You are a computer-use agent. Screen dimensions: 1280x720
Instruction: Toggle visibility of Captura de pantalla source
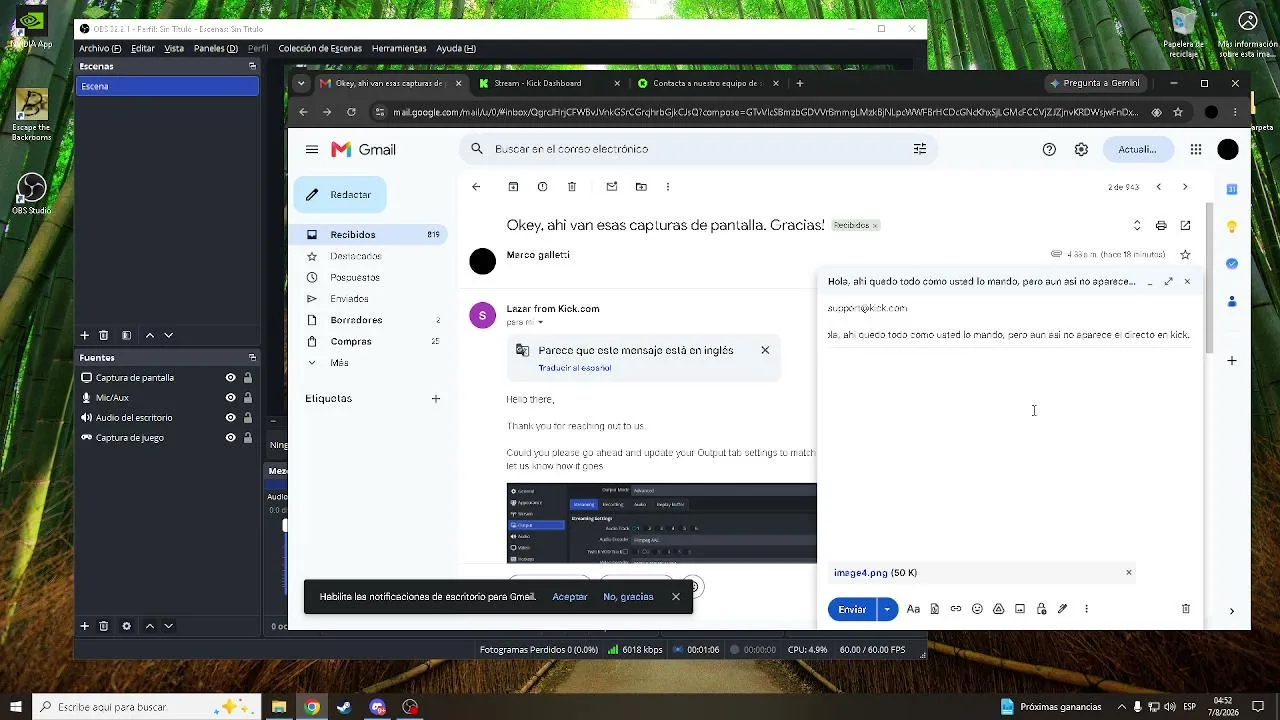point(231,378)
